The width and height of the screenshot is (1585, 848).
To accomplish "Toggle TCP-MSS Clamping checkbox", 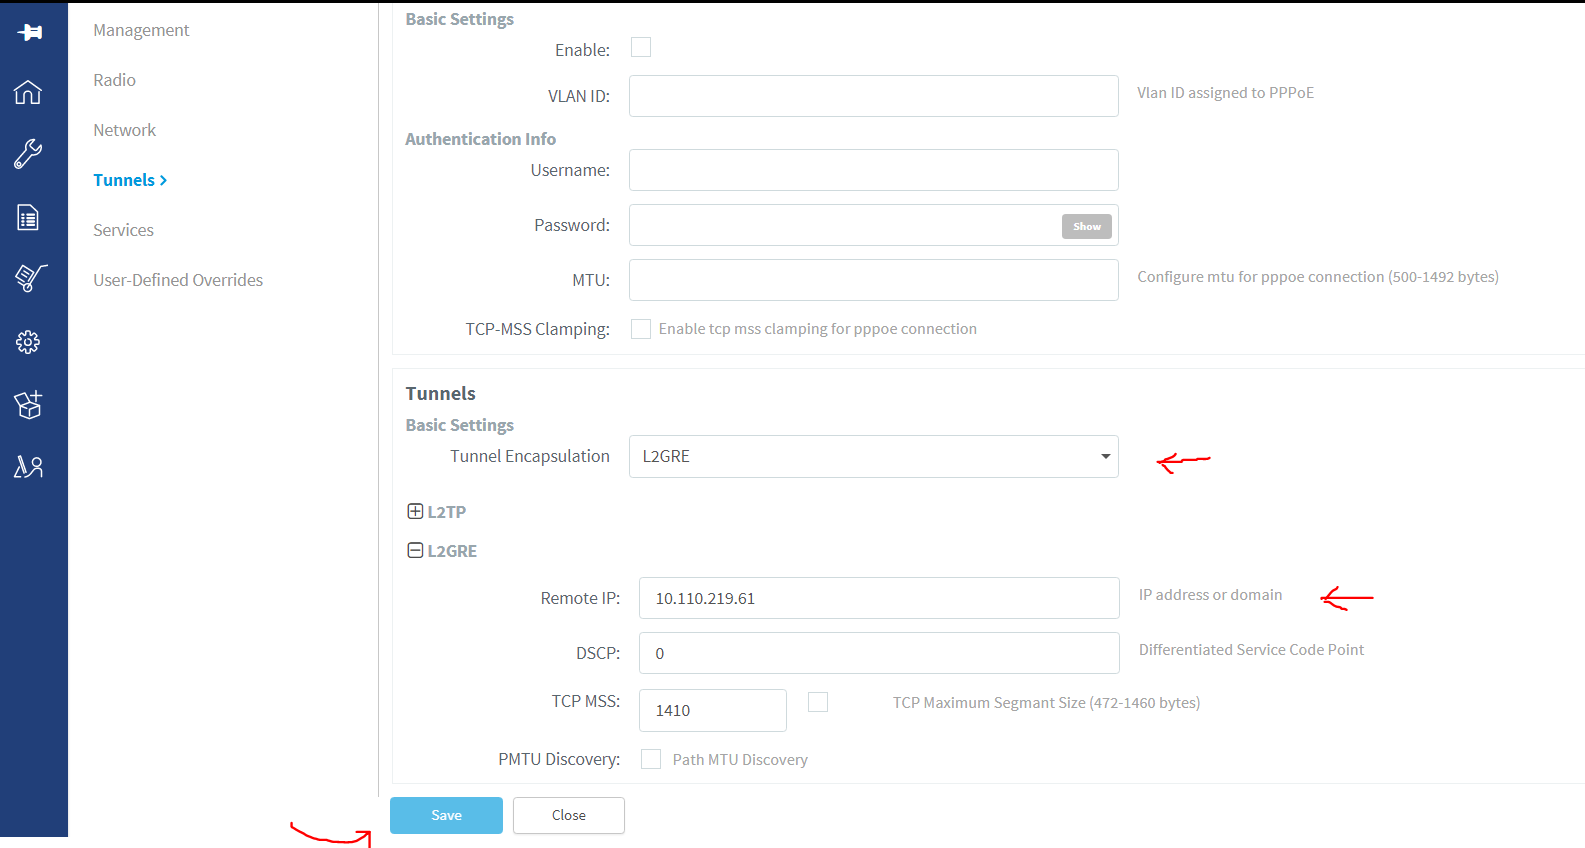I will pyautogui.click(x=641, y=329).
